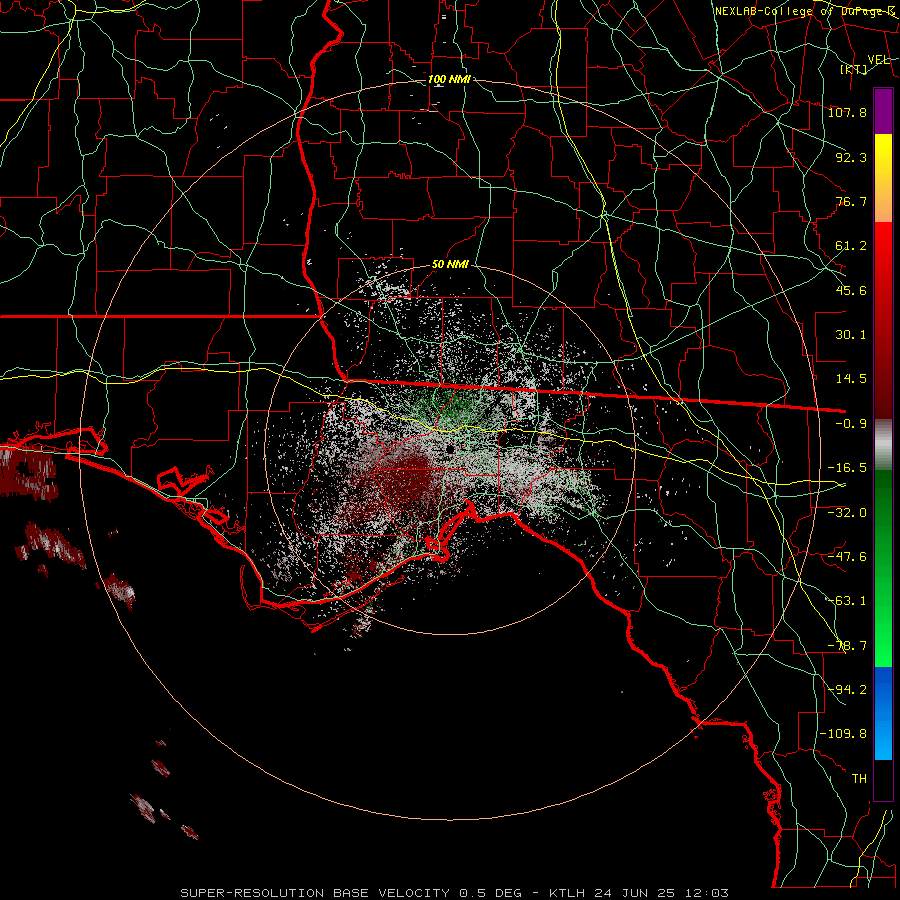Select the 76.7 scale value

(851, 201)
